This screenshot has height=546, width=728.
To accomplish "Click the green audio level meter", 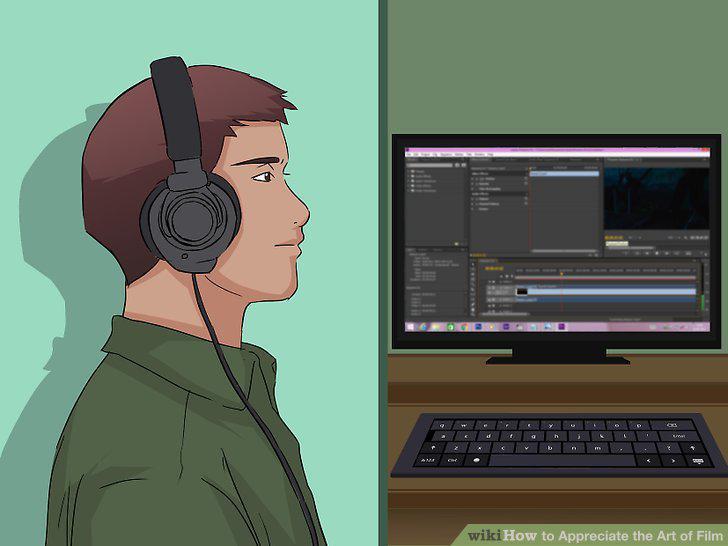I will click(x=702, y=302).
